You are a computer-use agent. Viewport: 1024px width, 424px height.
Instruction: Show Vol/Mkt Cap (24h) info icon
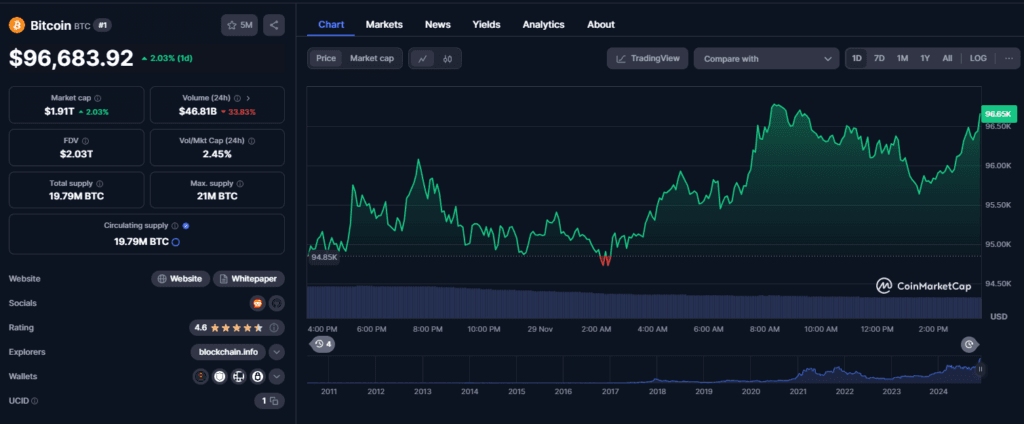click(x=251, y=141)
